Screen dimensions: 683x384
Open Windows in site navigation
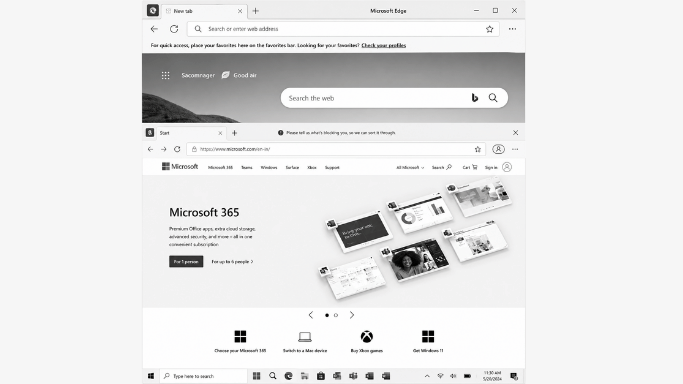coord(269,168)
